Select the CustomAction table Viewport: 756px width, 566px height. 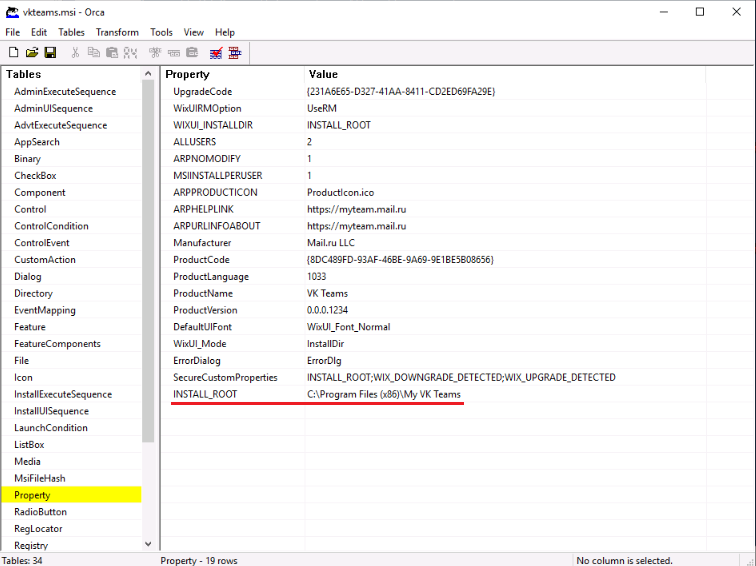pos(45,260)
